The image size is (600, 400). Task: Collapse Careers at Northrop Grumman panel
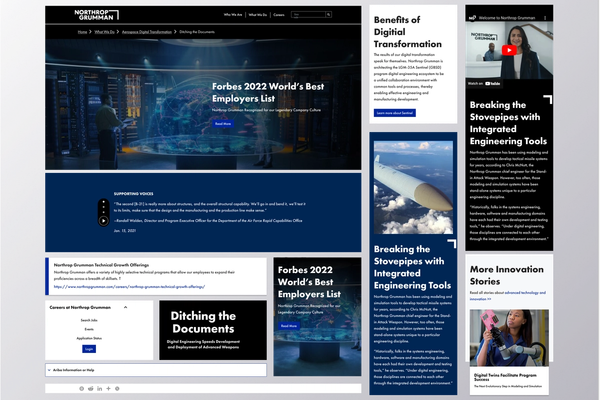click(125, 307)
